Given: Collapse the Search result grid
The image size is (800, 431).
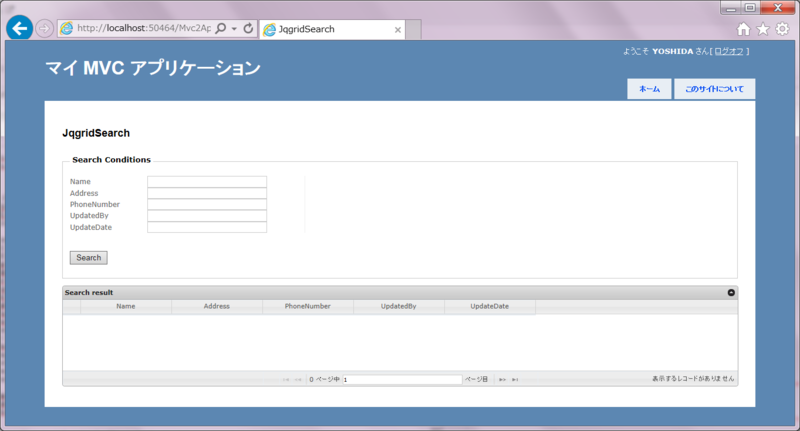Looking at the screenshot, I should pyautogui.click(x=731, y=292).
